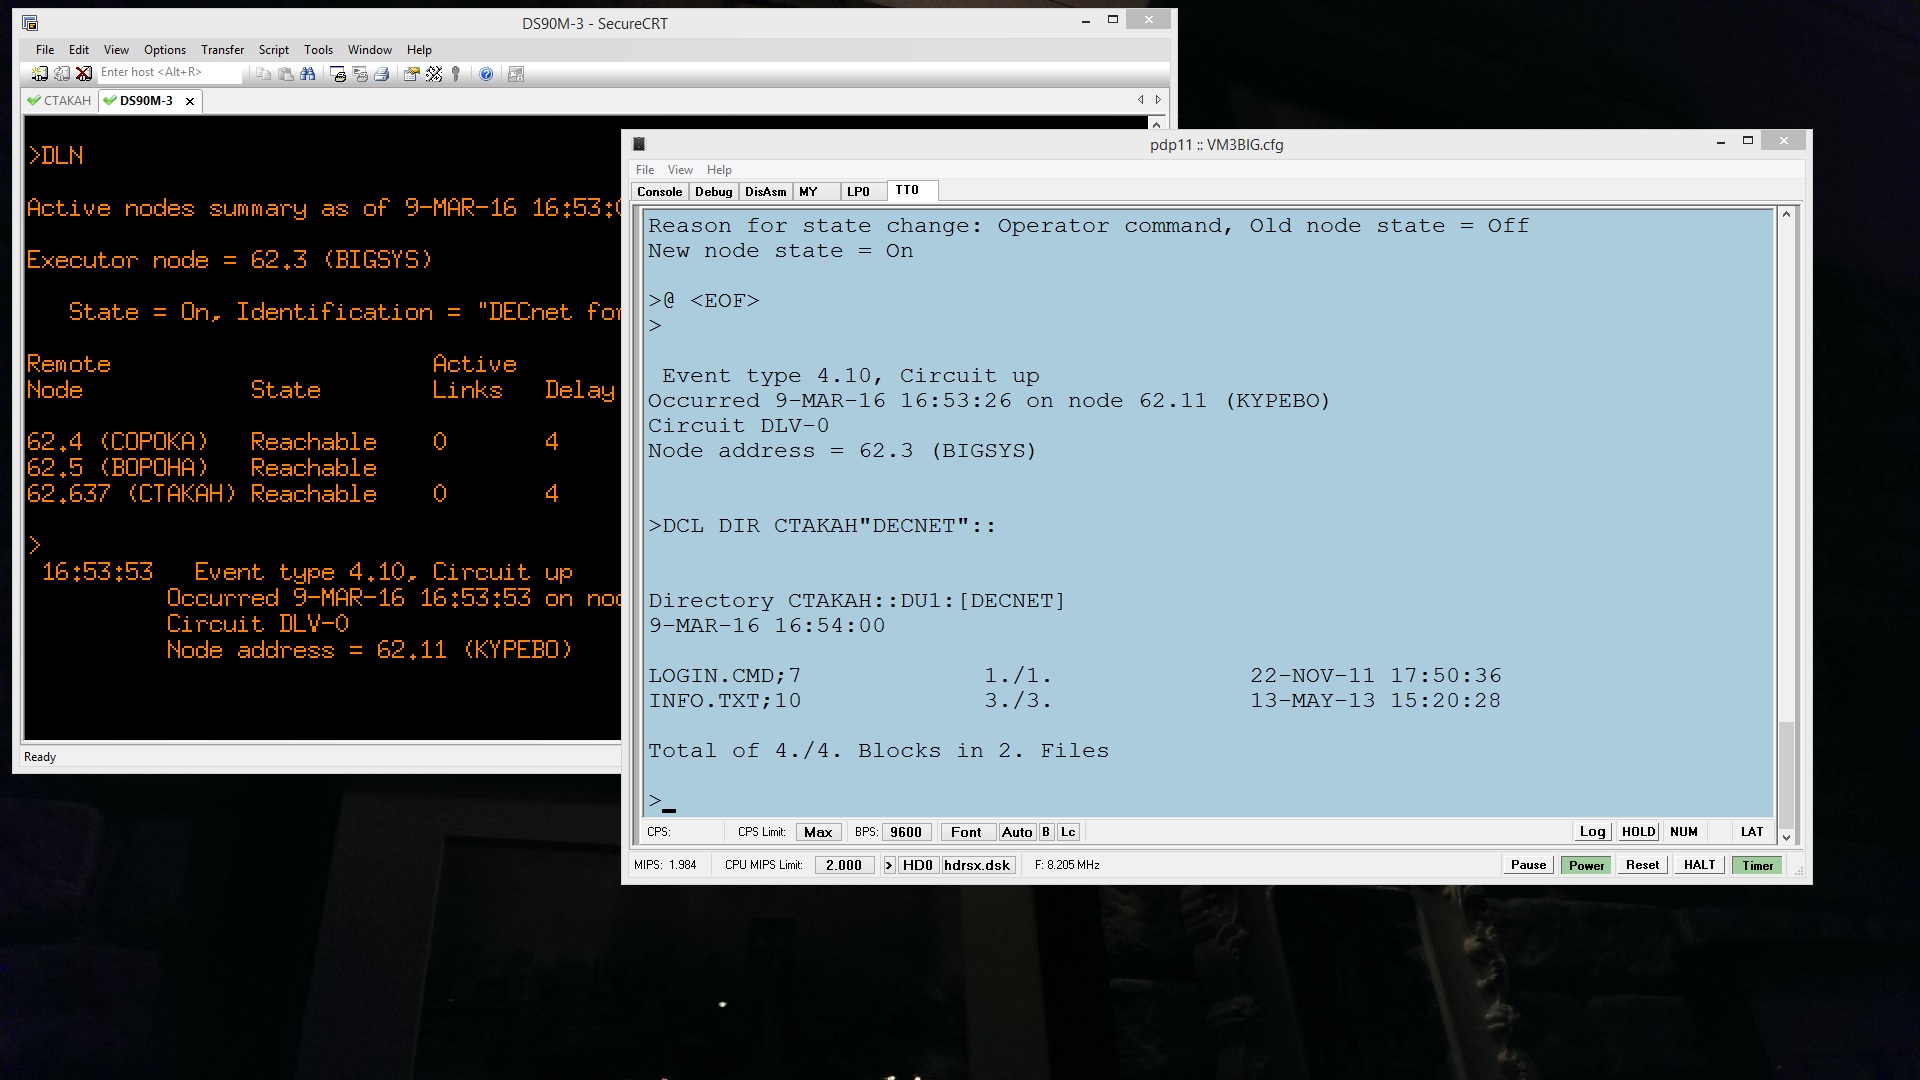Click the Font button
Screen dimensions: 1920x1080
[966, 832]
